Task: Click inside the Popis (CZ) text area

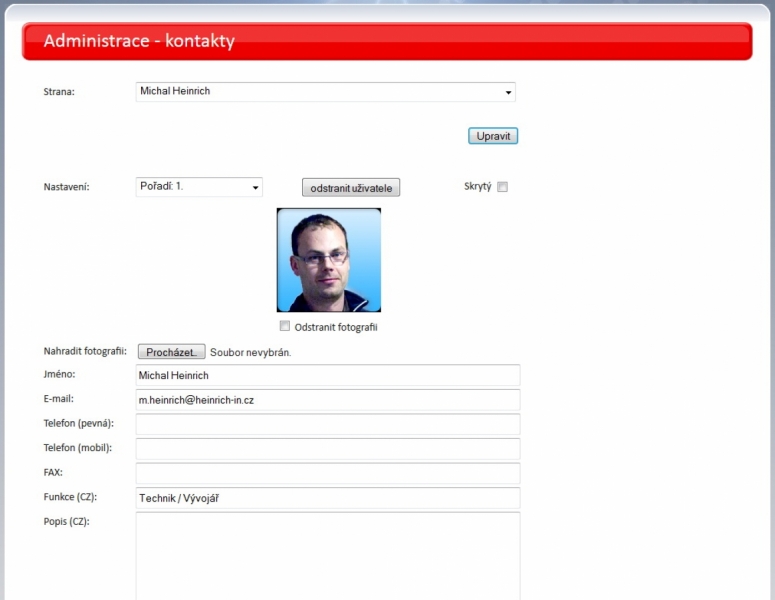Action: tap(328, 557)
